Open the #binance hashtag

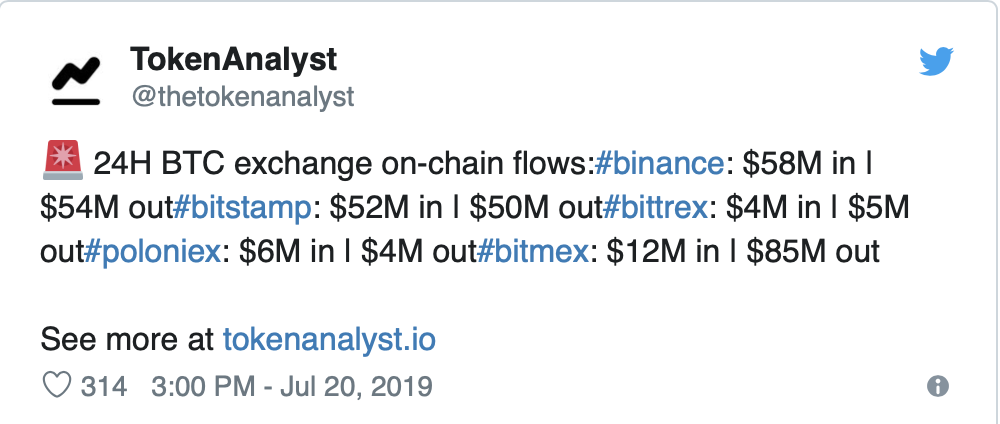pos(659,165)
